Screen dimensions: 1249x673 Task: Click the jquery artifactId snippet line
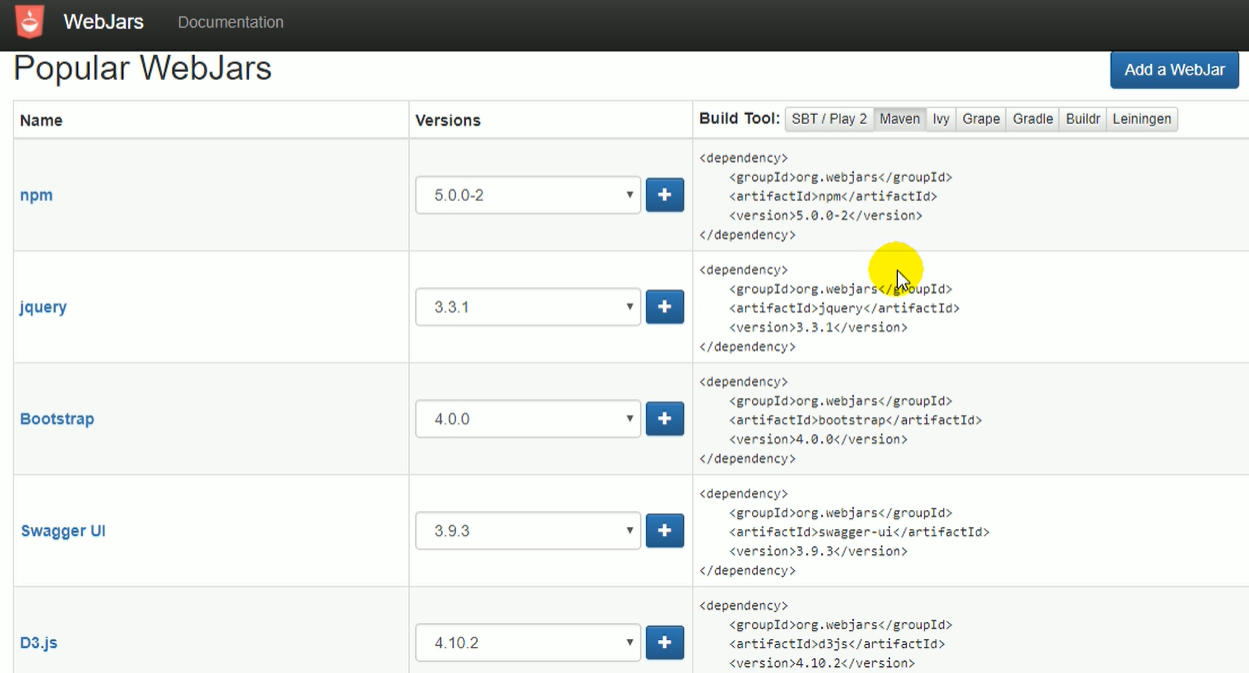[x=844, y=309]
